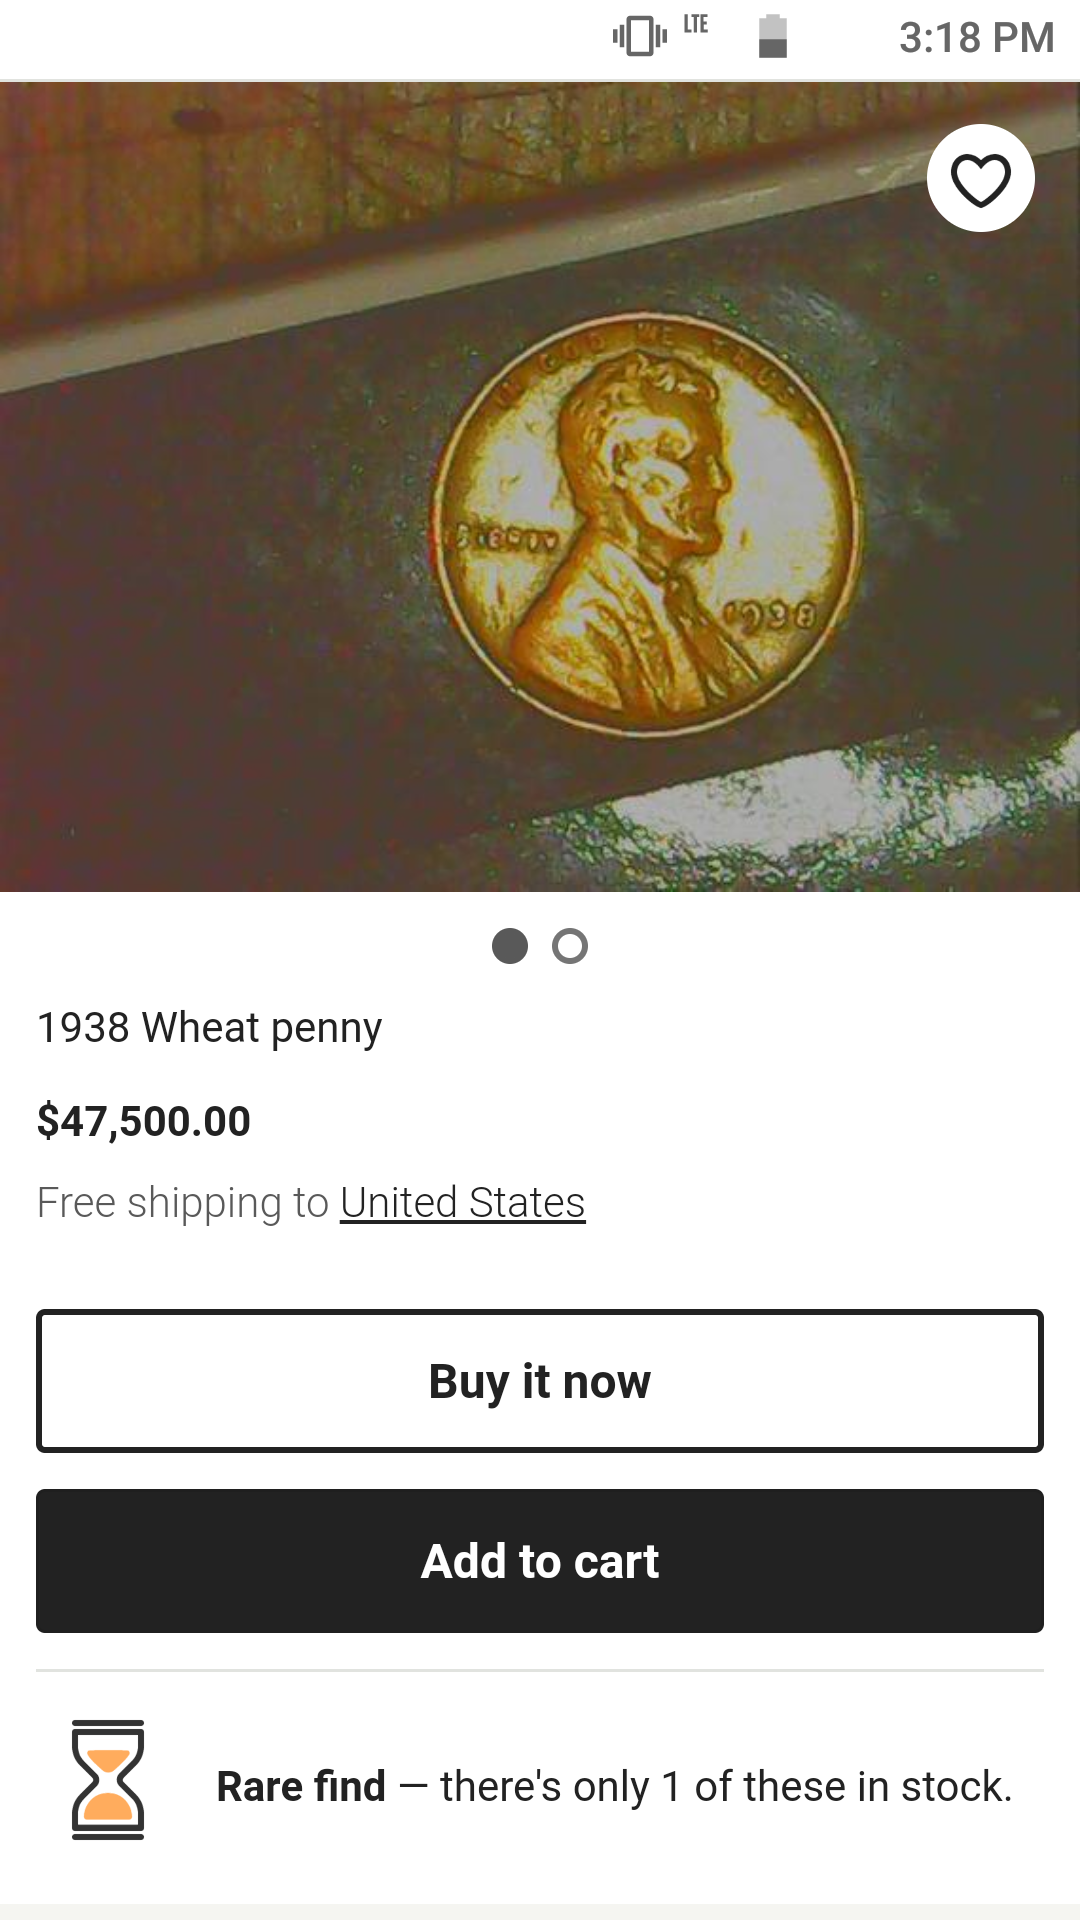Click the Free shipping to text

click(183, 1203)
